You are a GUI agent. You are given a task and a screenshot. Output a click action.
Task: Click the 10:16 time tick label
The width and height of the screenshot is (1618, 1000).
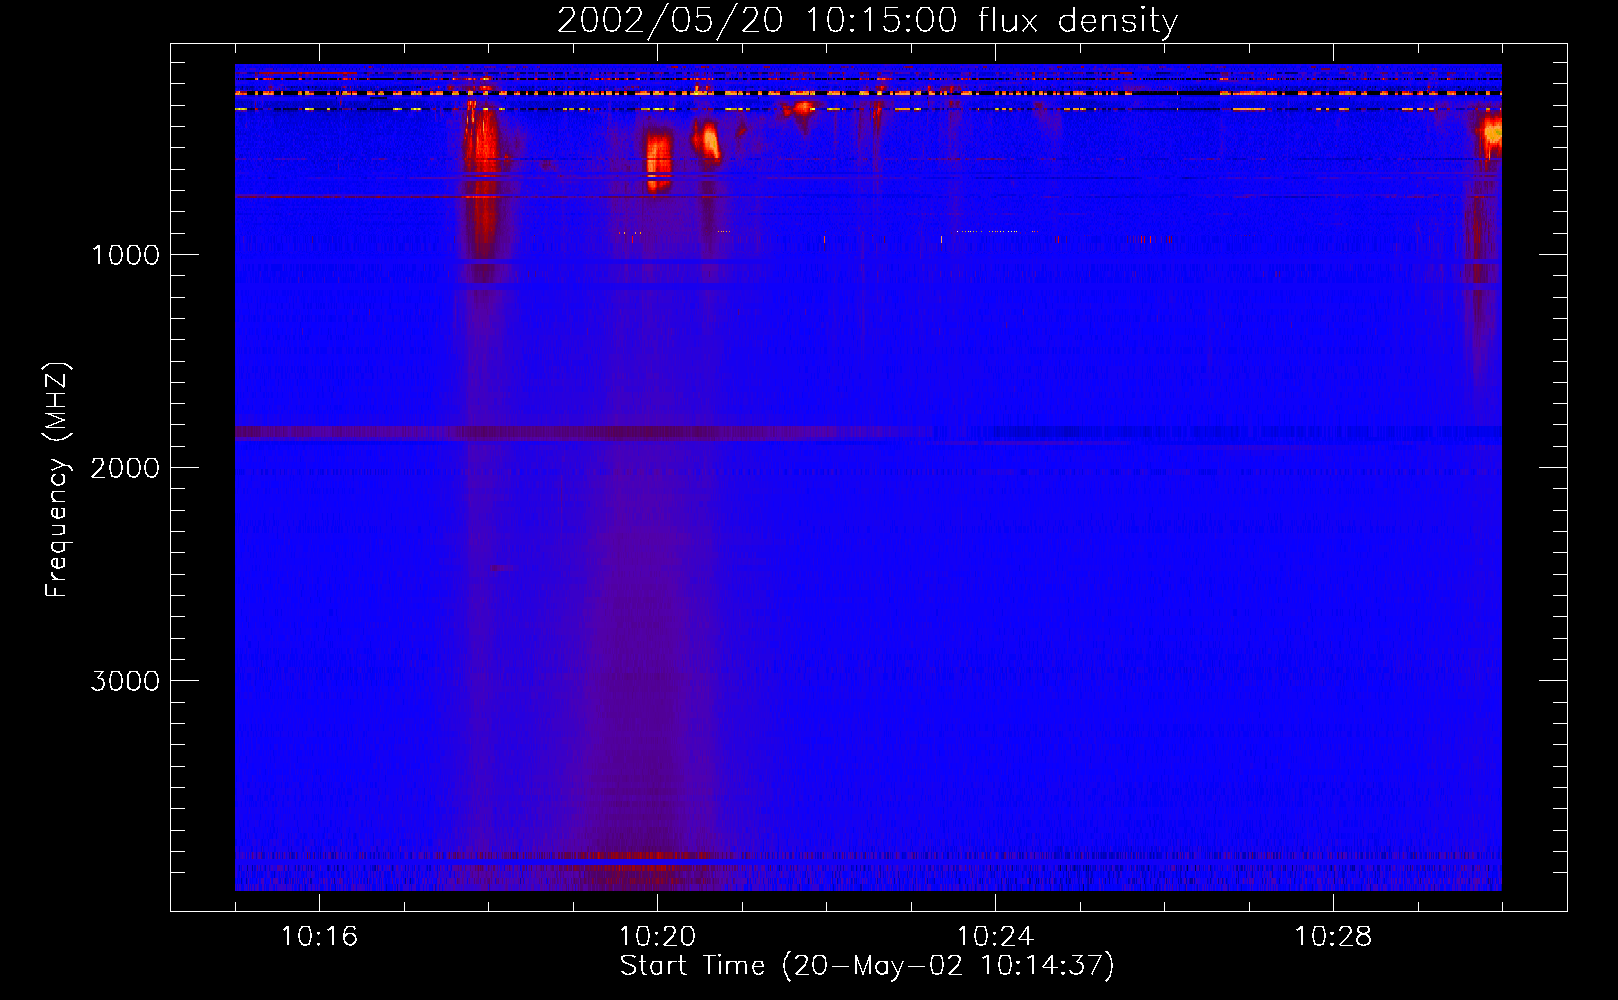click(319, 937)
